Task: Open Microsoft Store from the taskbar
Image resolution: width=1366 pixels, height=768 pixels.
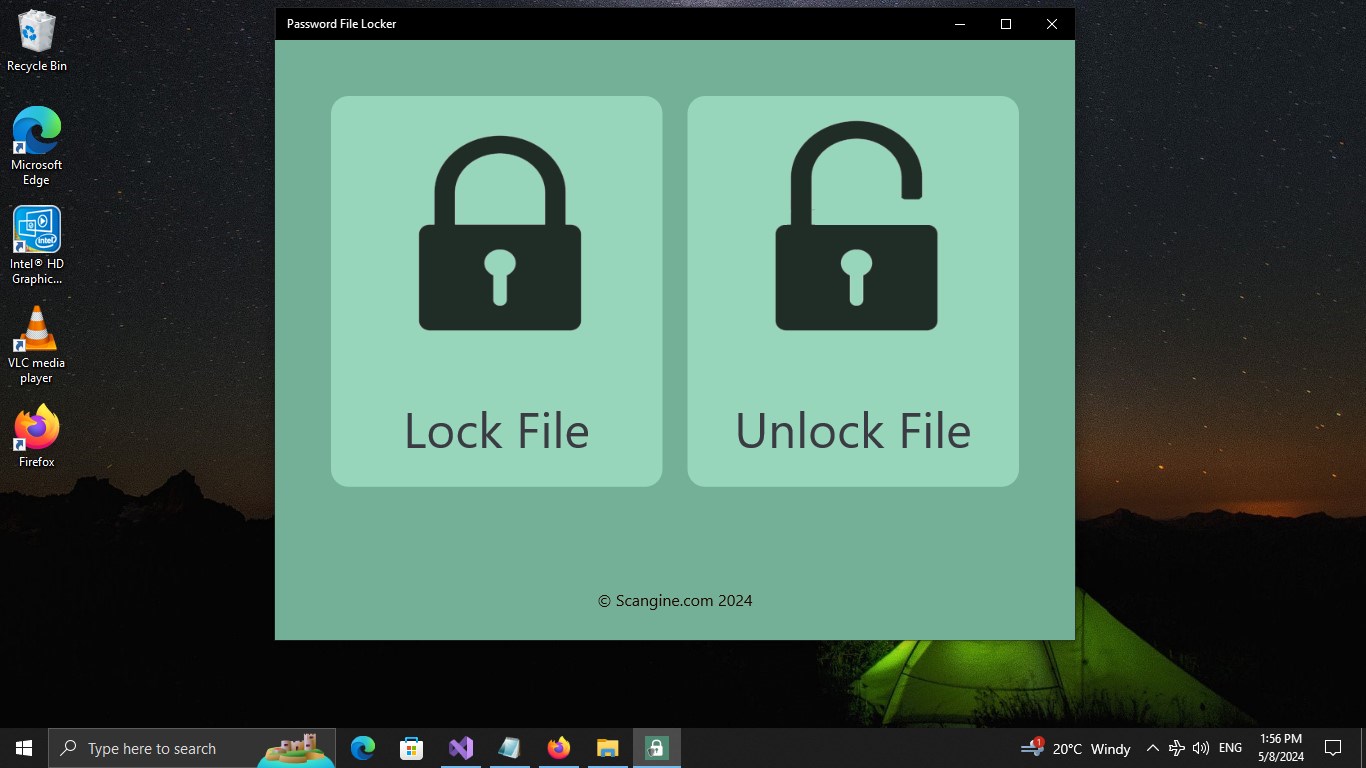Action: pos(411,747)
